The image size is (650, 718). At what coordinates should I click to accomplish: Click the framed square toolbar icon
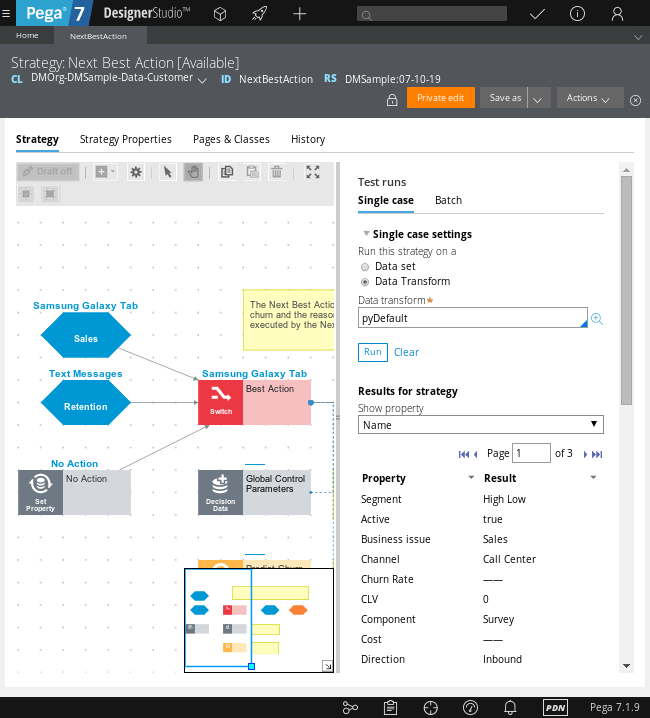[50, 194]
